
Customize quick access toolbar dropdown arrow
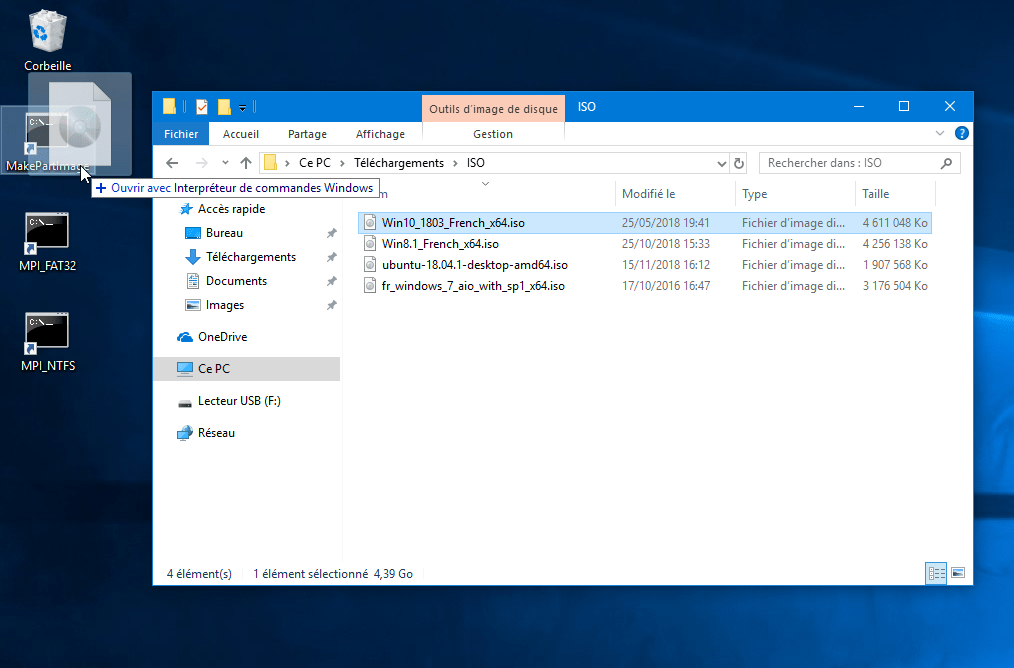coord(243,107)
